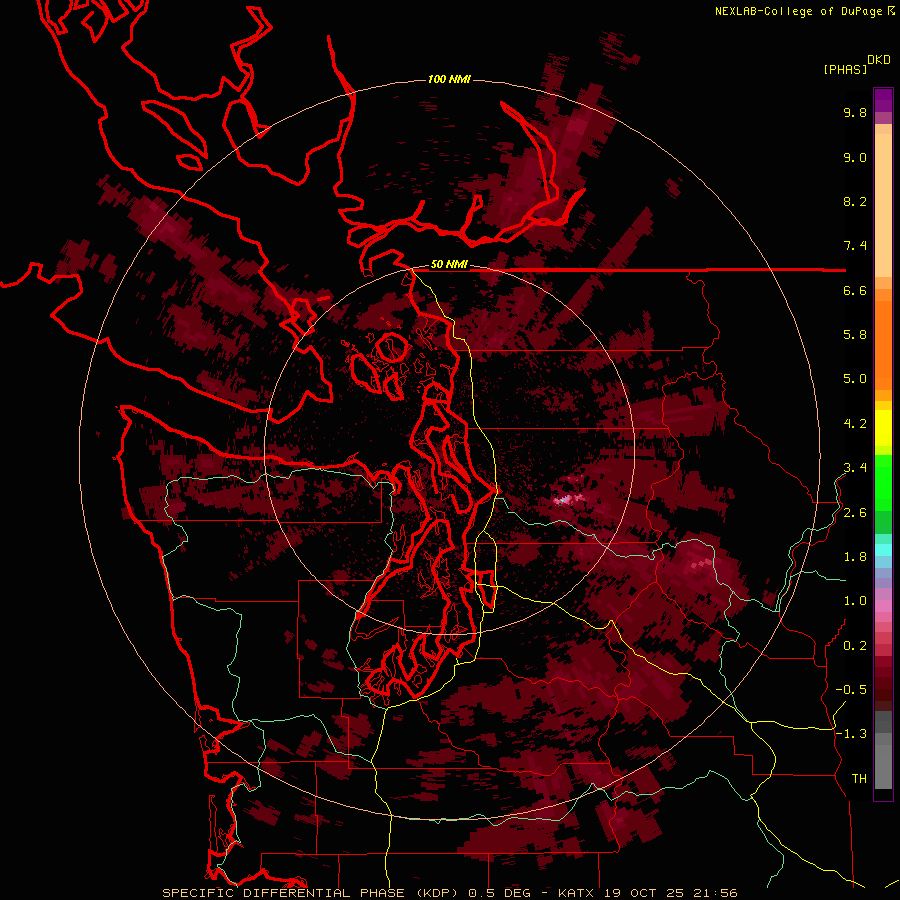
Task: Click the 50 NMI range ring label
Action: coord(449,264)
